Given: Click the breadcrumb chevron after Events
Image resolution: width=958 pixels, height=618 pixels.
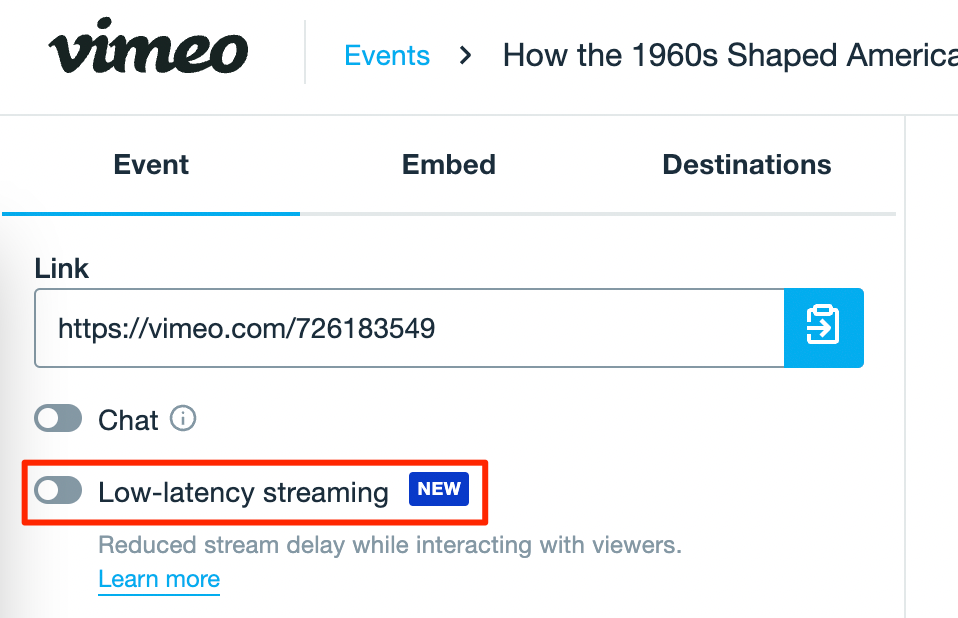Looking at the screenshot, I should (465, 55).
